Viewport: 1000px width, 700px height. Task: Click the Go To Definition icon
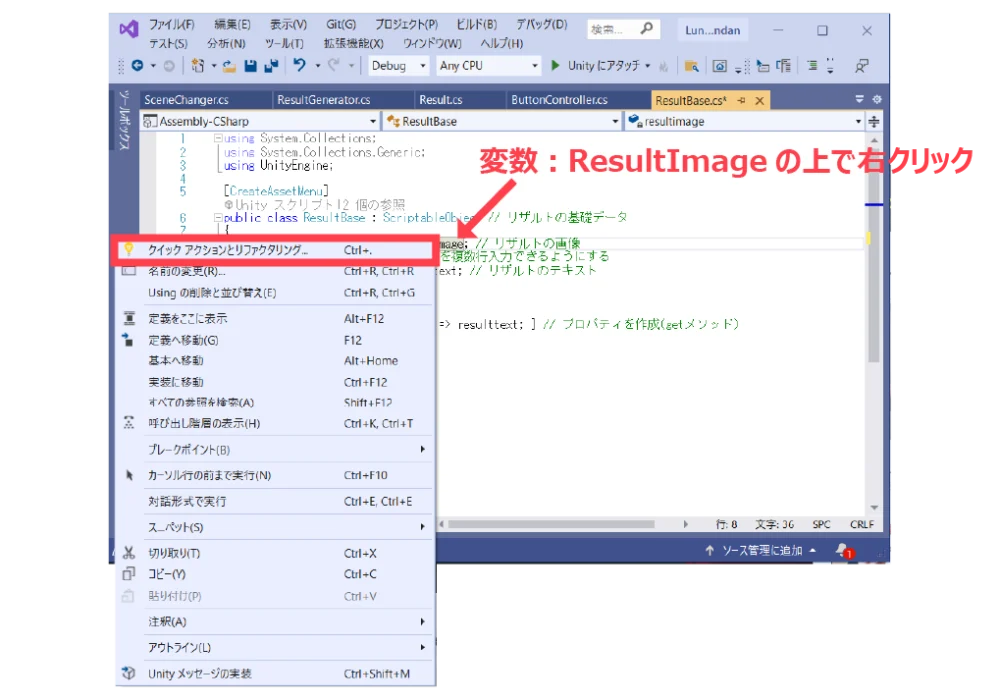(x=128, y=340)
